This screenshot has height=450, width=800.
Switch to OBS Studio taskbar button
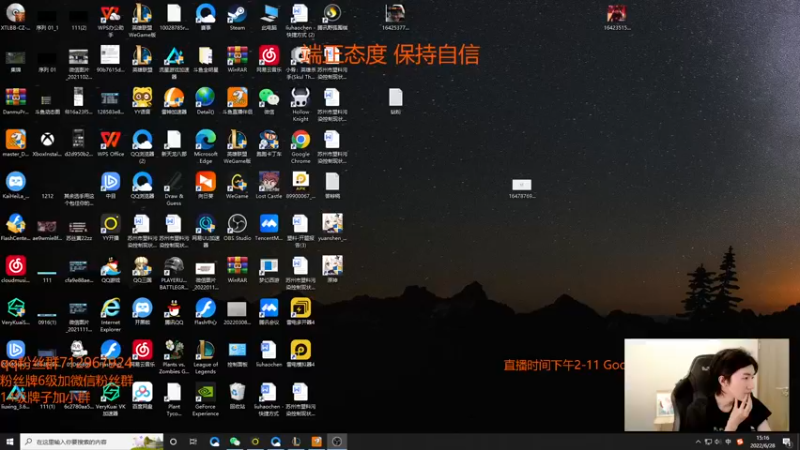pos(337,441)
